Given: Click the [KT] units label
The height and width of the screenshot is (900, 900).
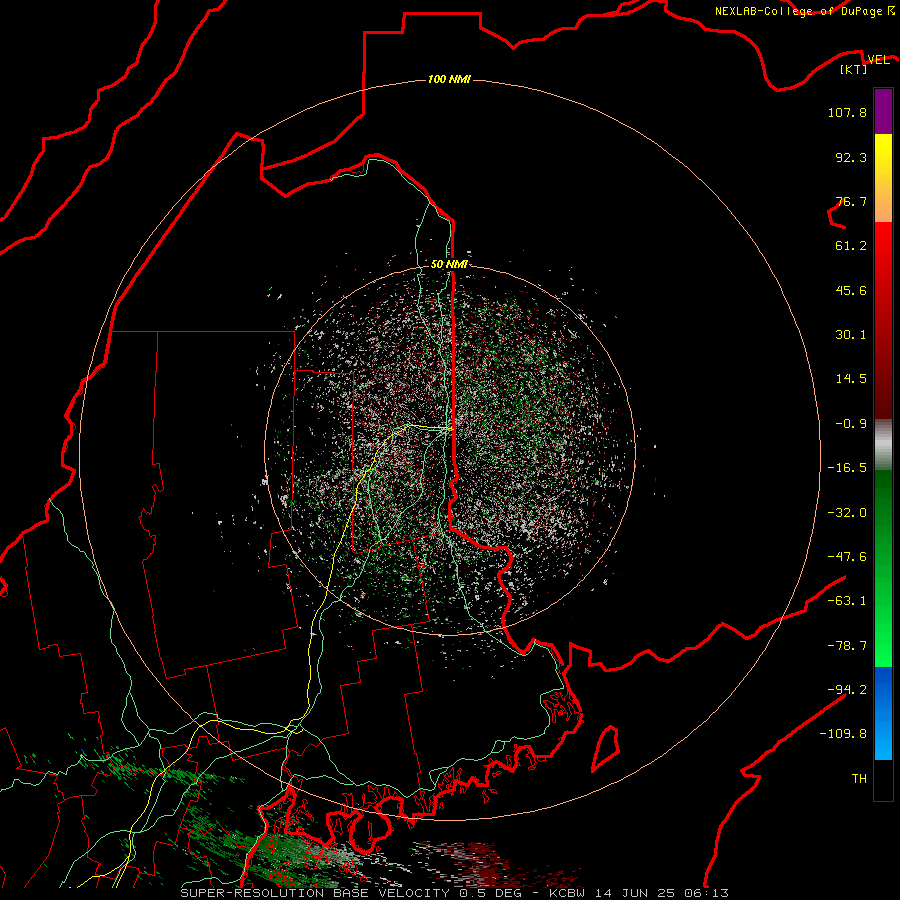Looking at the screenshot, I should point(854,69).
